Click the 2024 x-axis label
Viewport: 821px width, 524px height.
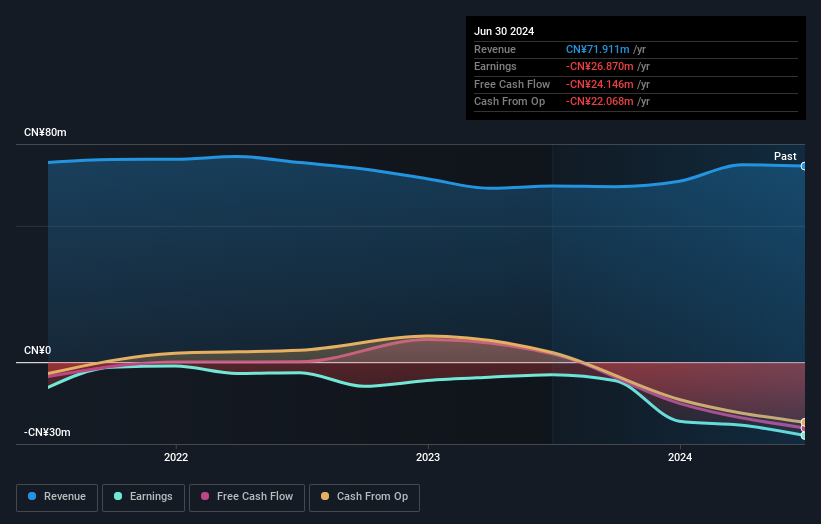(680, 457)
